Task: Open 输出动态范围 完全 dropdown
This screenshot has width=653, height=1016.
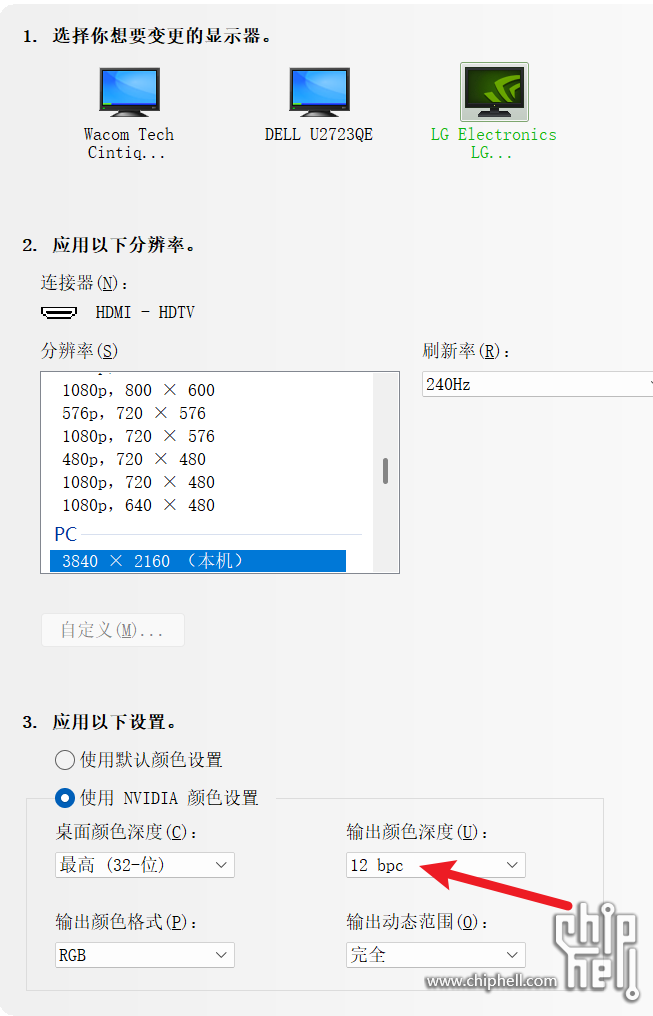Action: click(x=436, y=955)
